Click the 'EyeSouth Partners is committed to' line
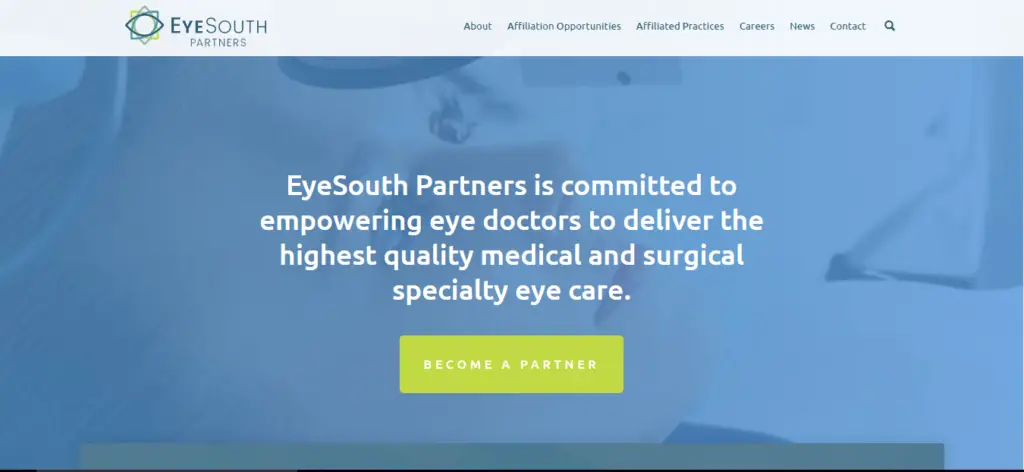This screenshot has height=472, width=1024. [x=511, y=185]
